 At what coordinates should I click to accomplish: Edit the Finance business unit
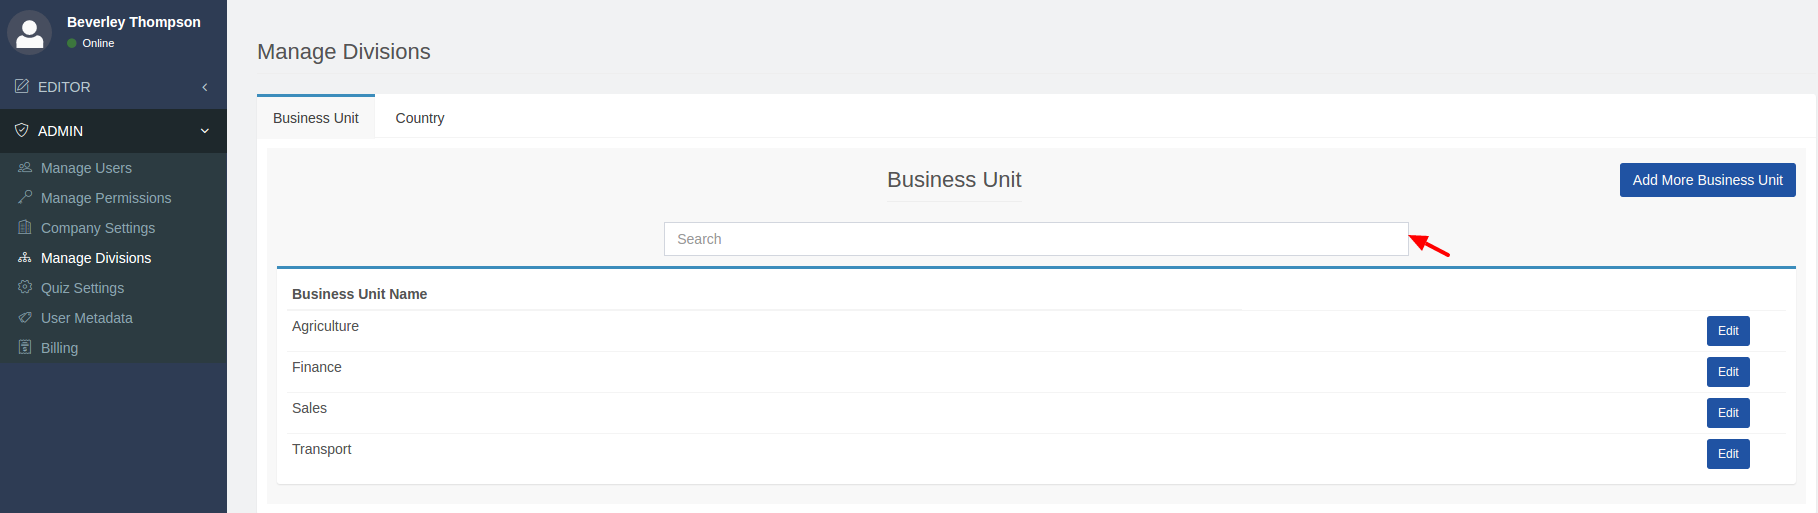click(x=1728, y=372)
